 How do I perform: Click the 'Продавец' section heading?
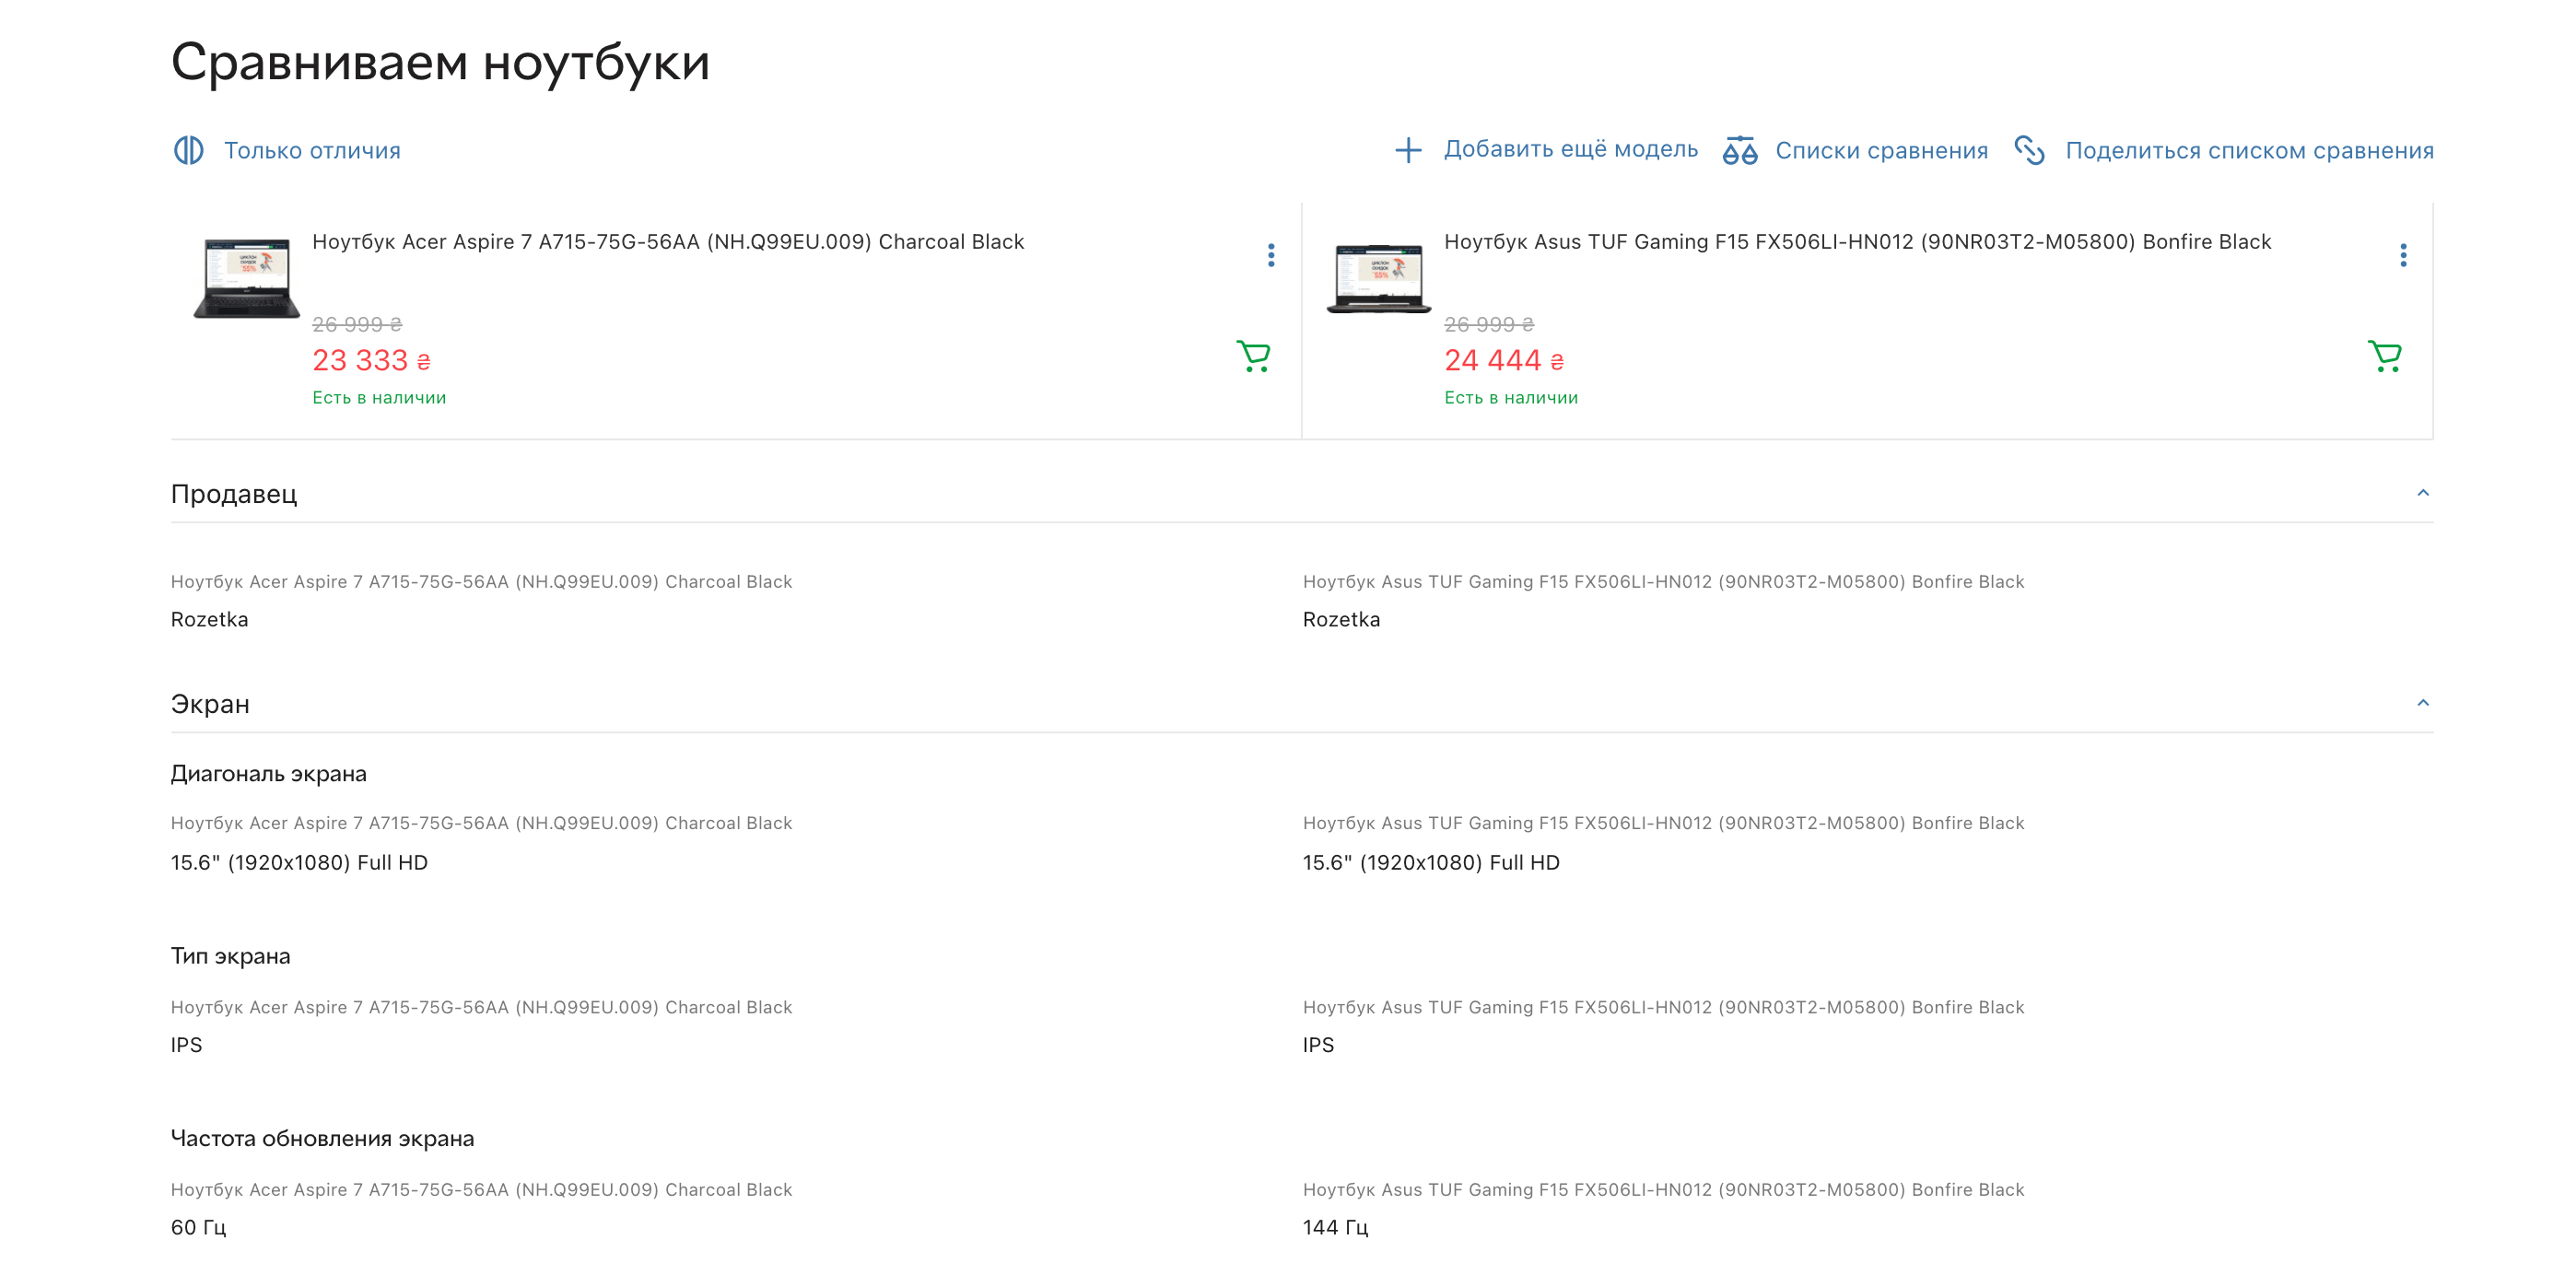tap(234, 494)
